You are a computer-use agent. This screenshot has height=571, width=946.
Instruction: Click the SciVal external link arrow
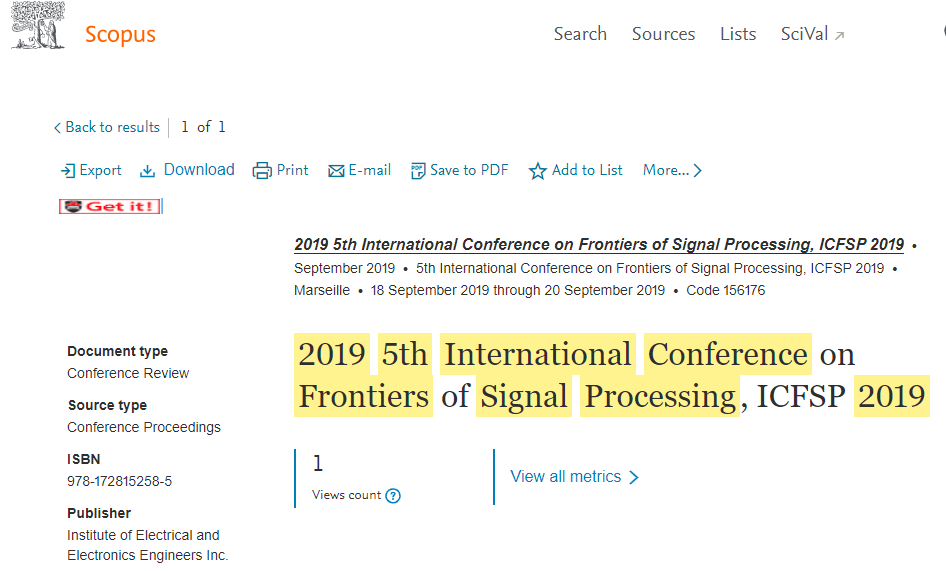(839, 36)
